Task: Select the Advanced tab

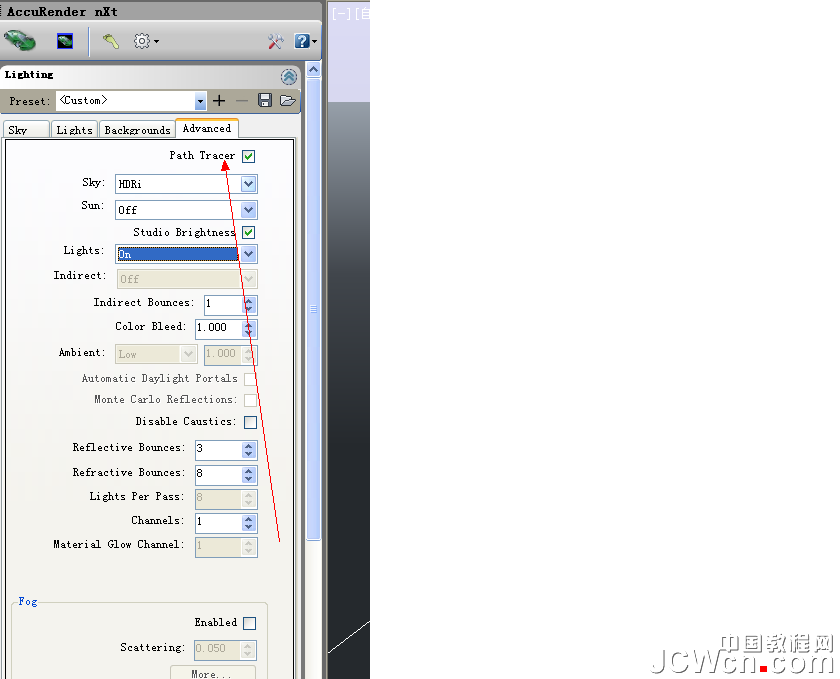Action: [x=207, y=128]
